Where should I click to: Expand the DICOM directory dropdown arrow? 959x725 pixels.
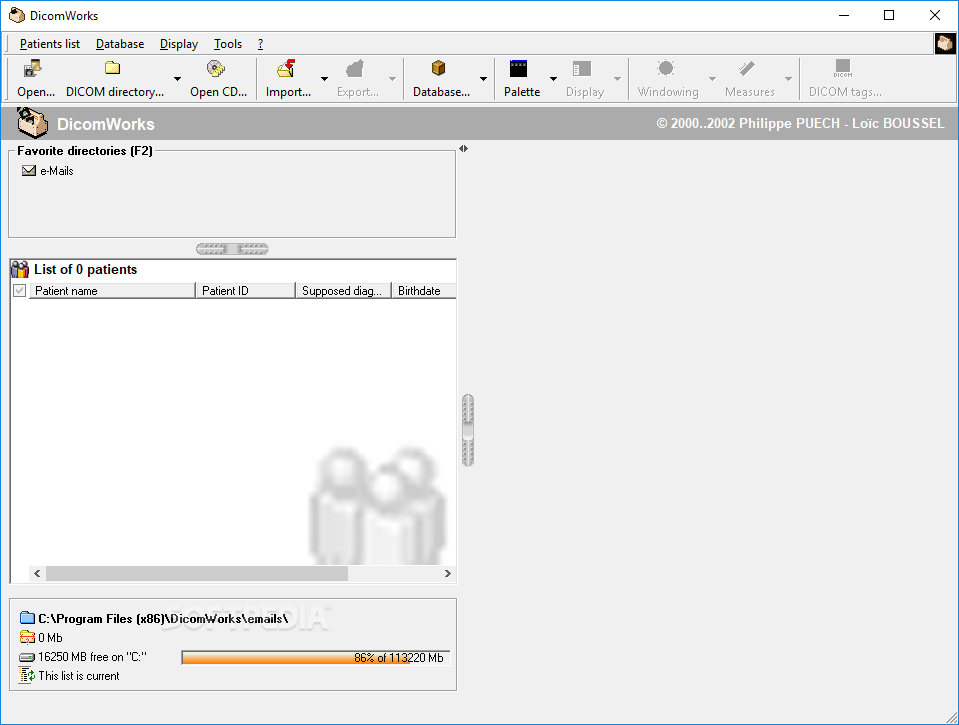(177, 79)
